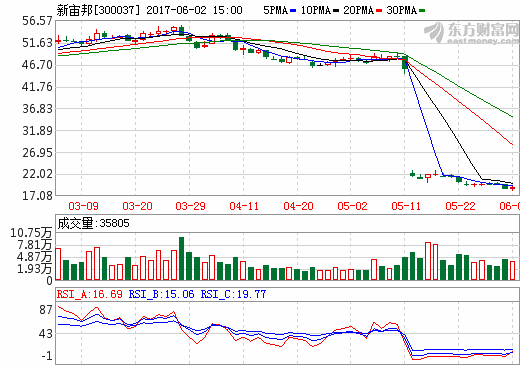The width and height of the screenshot is (520, 365).
Task: Click the 05-11 date label
Action: 406,206
